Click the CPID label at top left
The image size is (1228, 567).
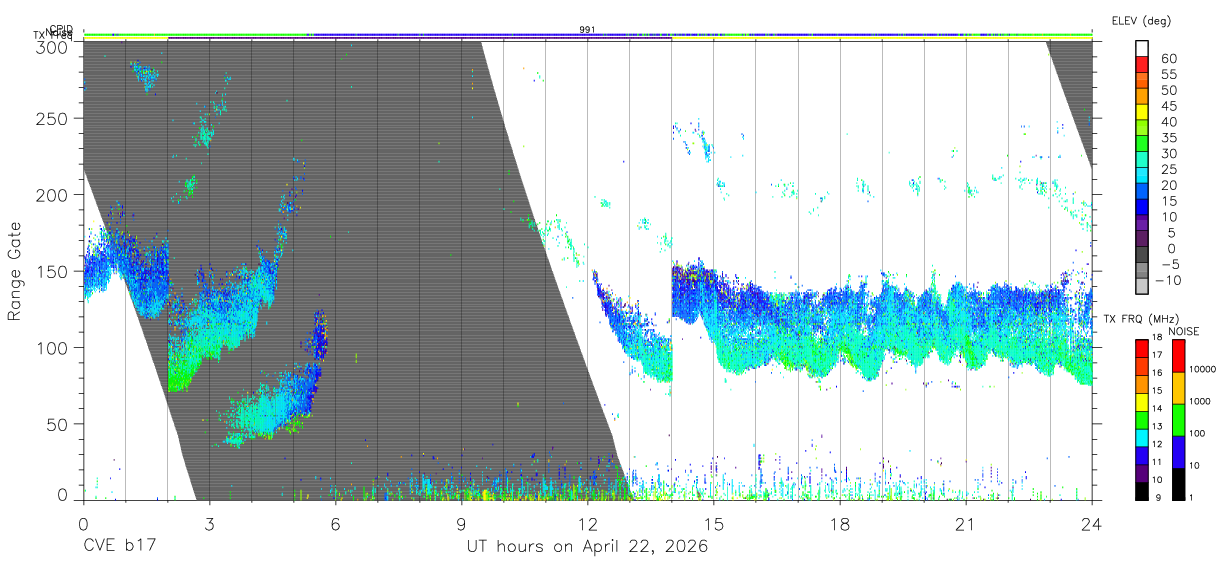(x=62, y=28)
